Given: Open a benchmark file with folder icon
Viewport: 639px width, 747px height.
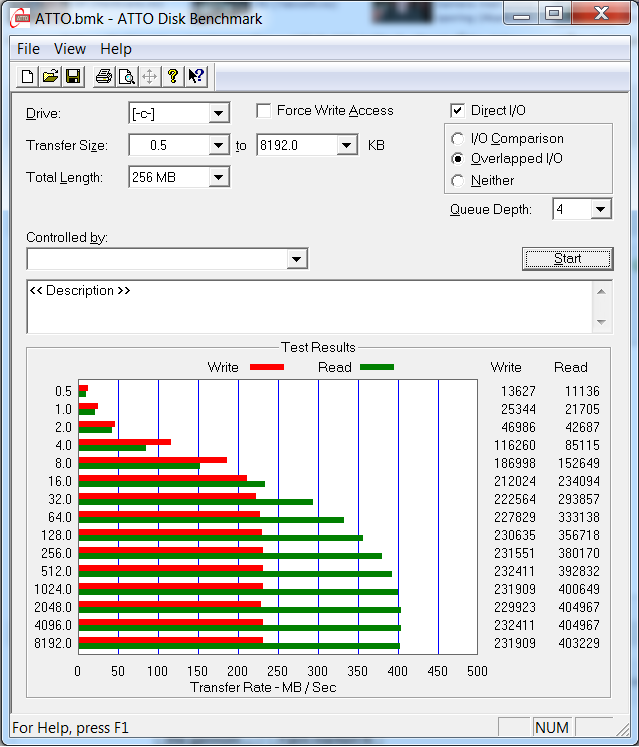Looking at the screenshot, I should (50, 76).
